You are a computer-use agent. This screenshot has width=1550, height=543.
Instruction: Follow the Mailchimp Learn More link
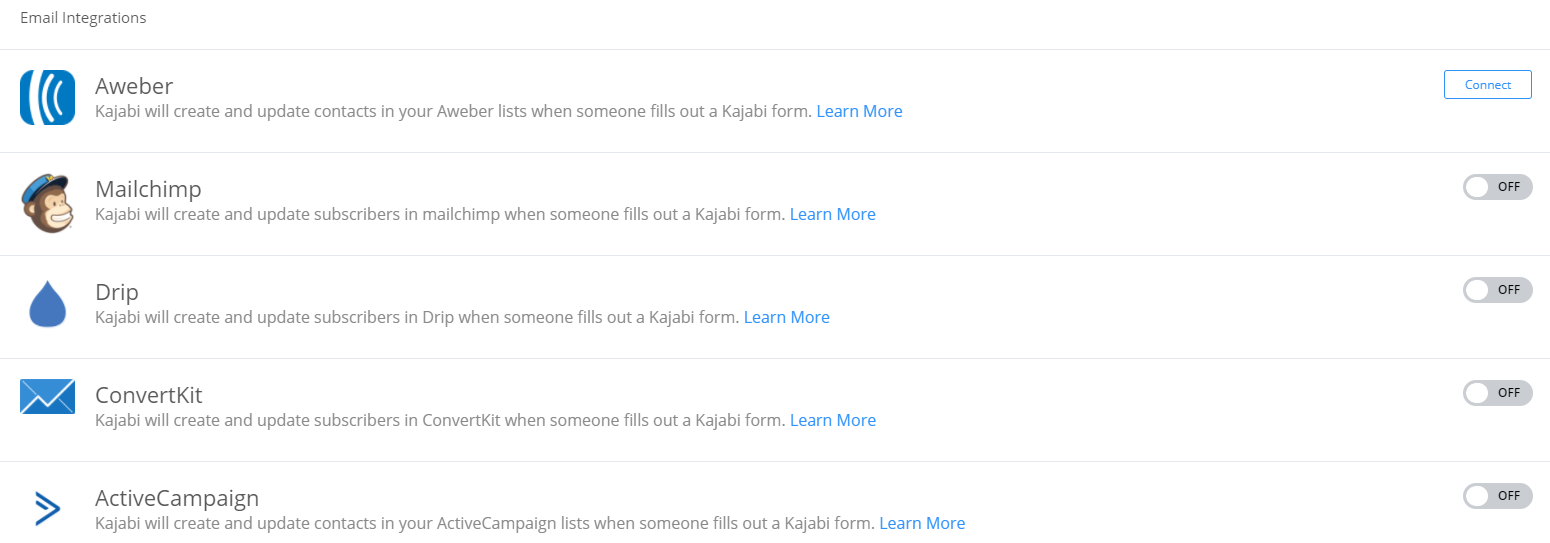[832, 215]
